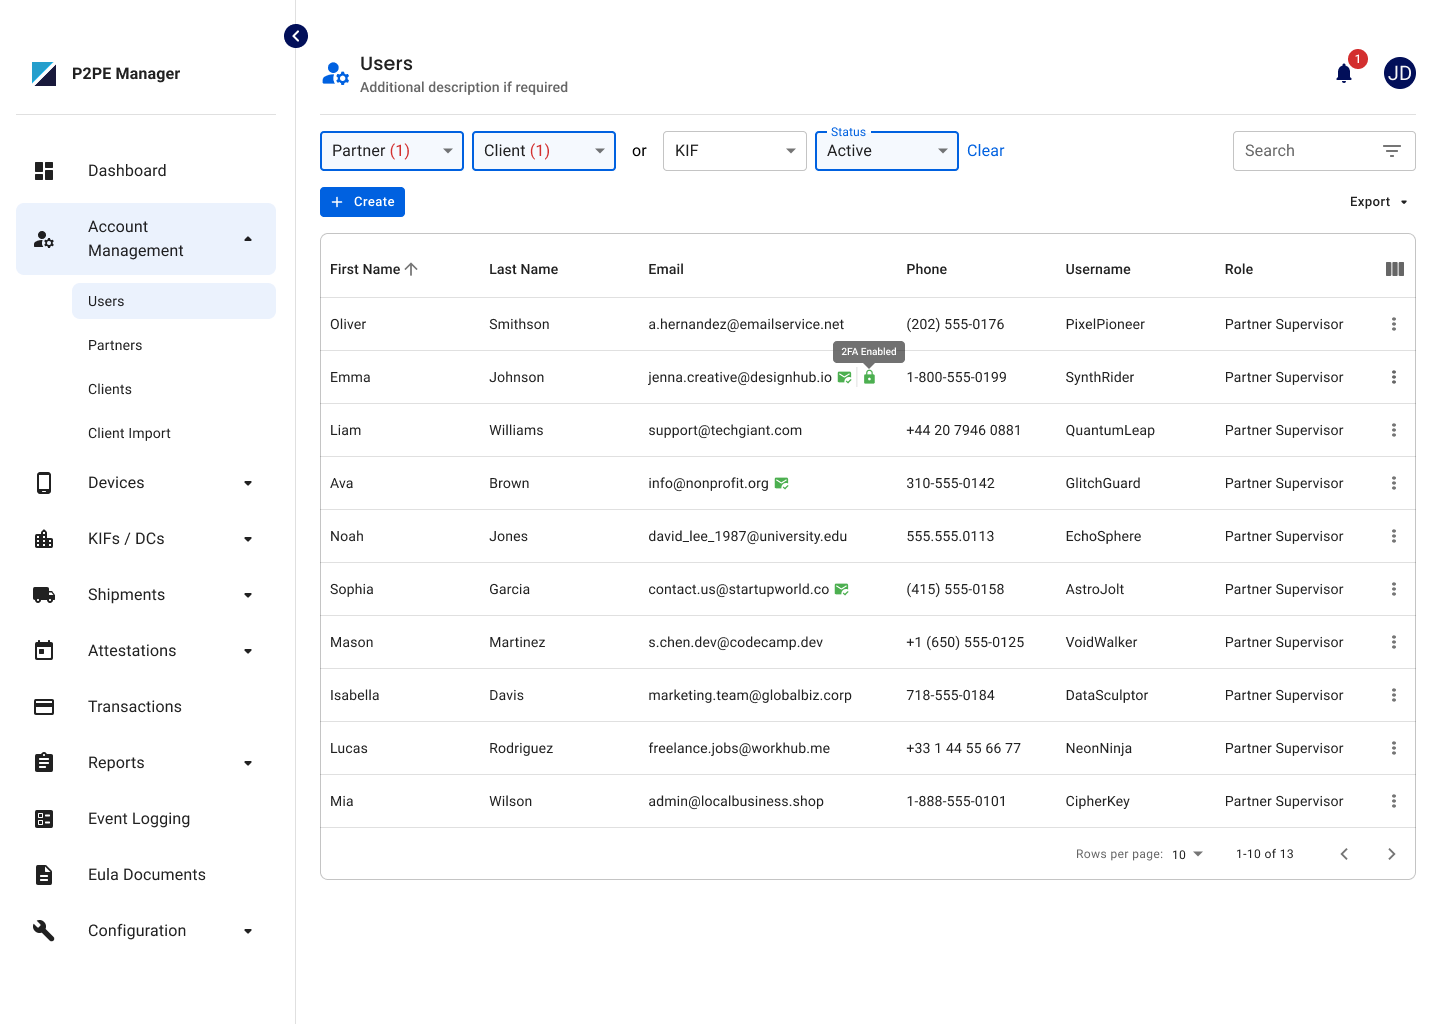The width and height of the screenshot is (1440, 1024).
Task: Expand the Configuration menu section
Action: pyautogui.click(x=248, y=931)
